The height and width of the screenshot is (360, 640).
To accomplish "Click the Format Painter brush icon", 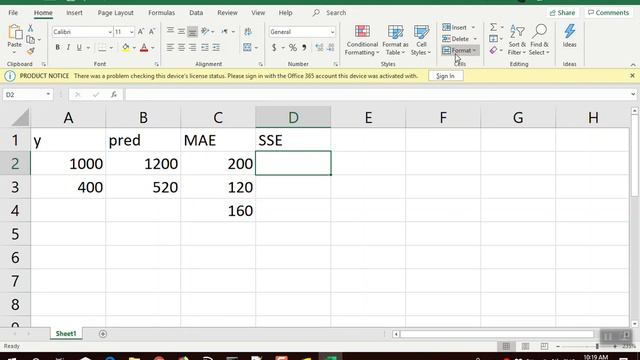I will tap(31, 51).
